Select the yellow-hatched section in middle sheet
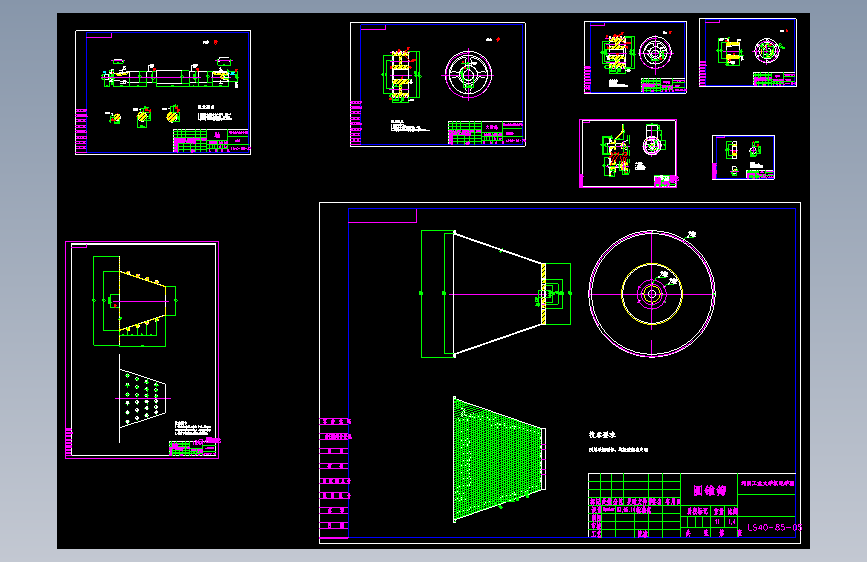867x562 pixels. click(401, 76)
